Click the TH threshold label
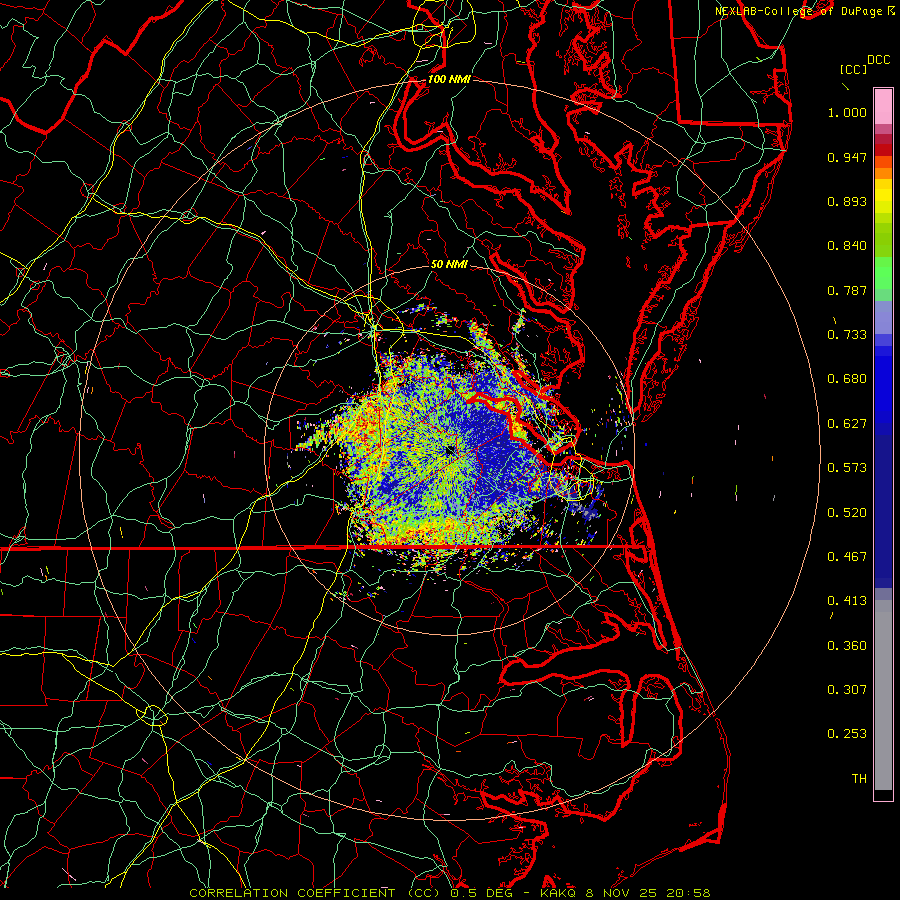 coord(859,779)
